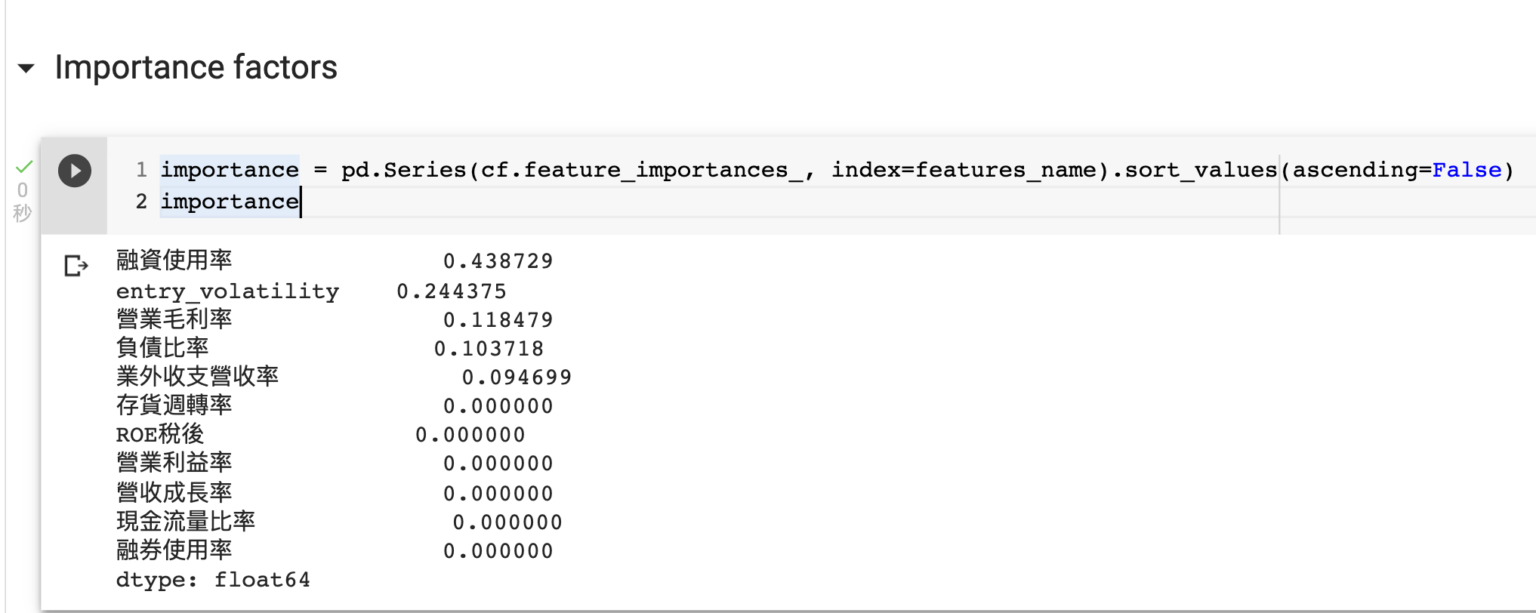Collapse the Importance factors section
Image resolution: width=1536 pixels, height=613 pixels.
(x=26, y=69)
